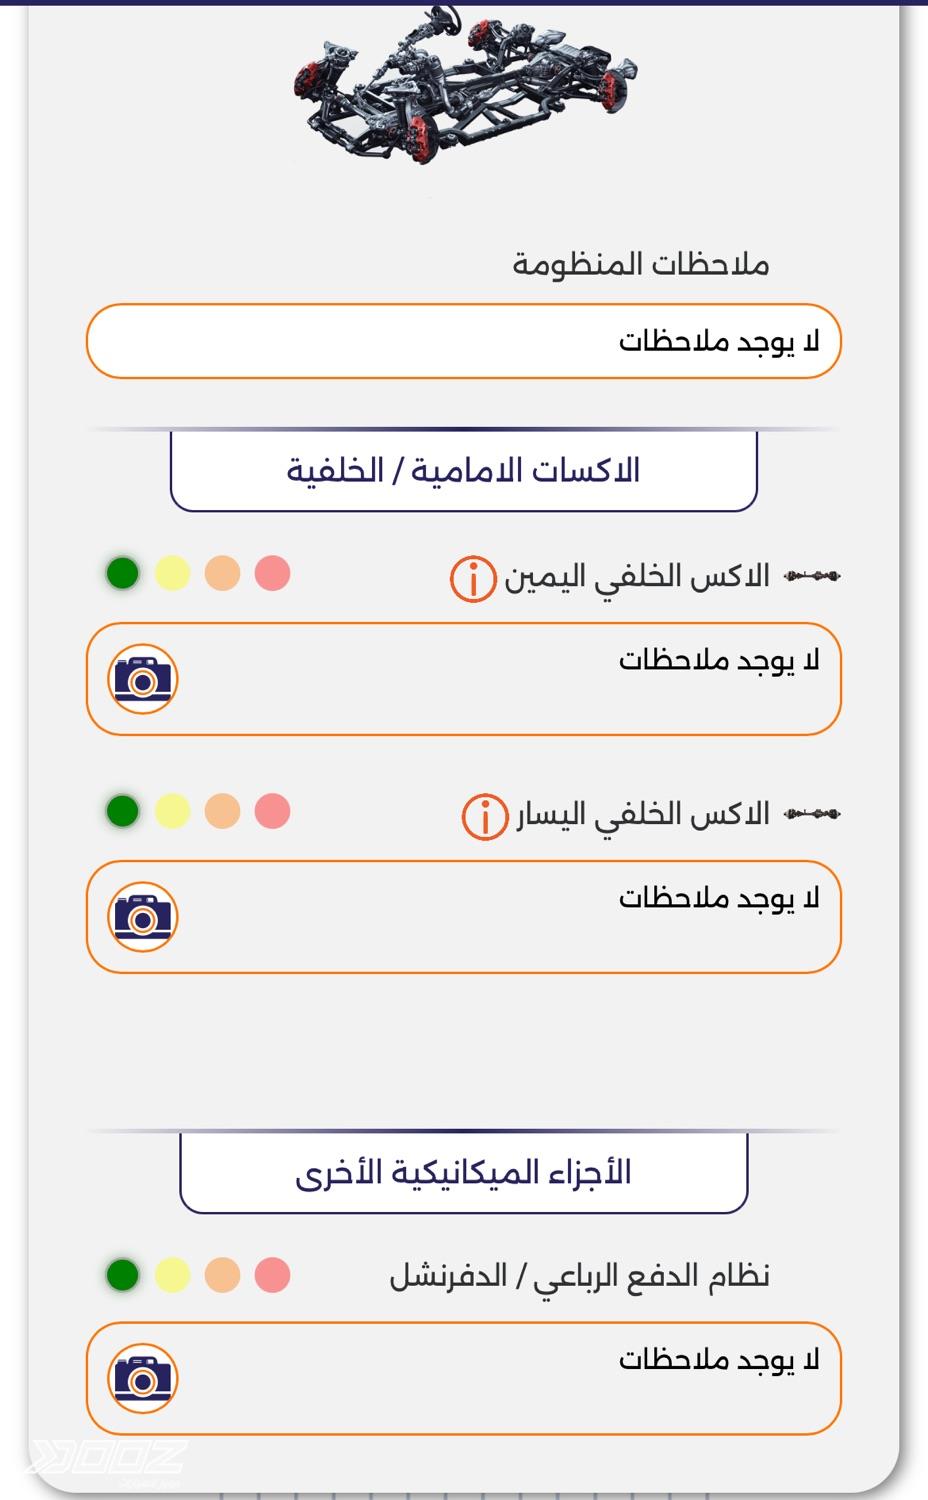The image size is (928, 1500).
Task: Click the system notes field ملاحظات المنظومة
Action: pyautogui.click(x=463, y=341)
